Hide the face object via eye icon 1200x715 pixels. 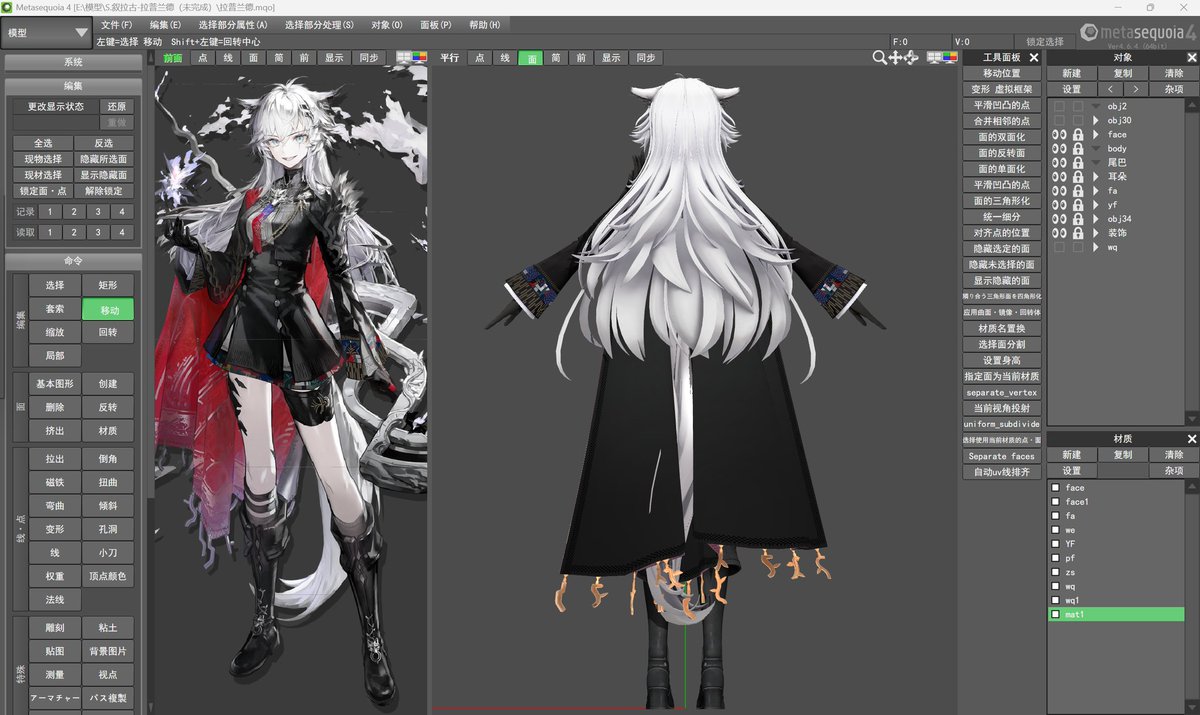tap(1059, 134)
